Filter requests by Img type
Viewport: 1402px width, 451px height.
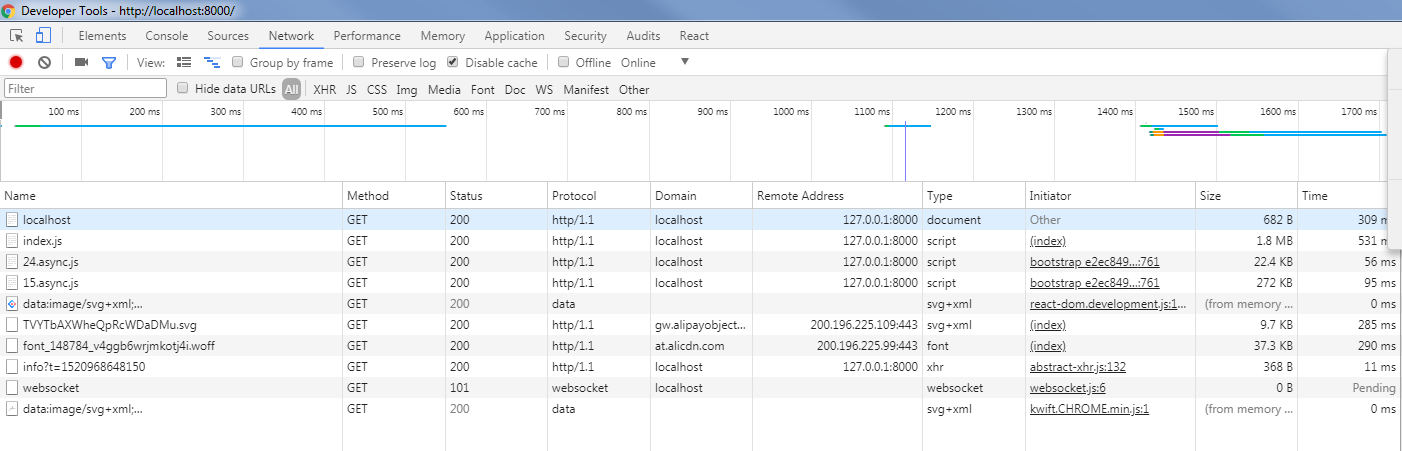point(407,89)
